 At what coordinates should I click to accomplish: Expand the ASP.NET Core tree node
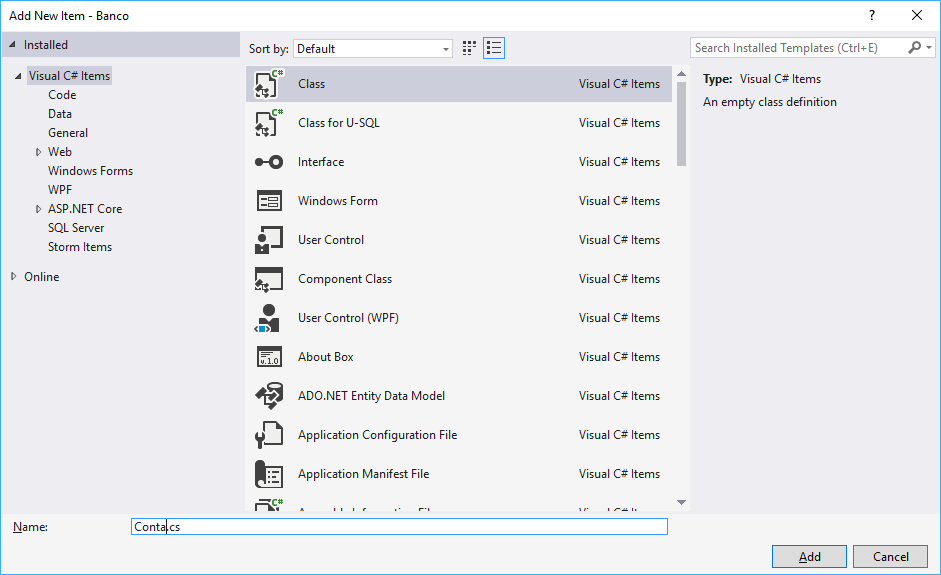(x=38, y=209)
